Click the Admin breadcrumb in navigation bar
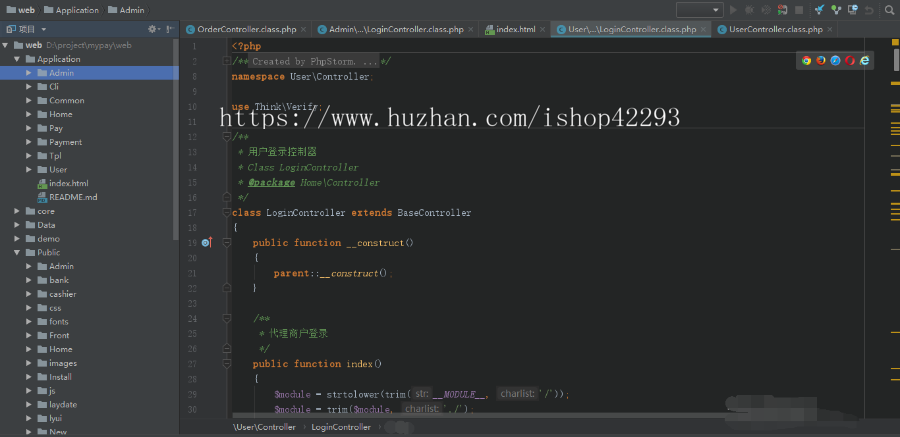The height and width of the screenshot is (437, 900). tap(125, 10)
